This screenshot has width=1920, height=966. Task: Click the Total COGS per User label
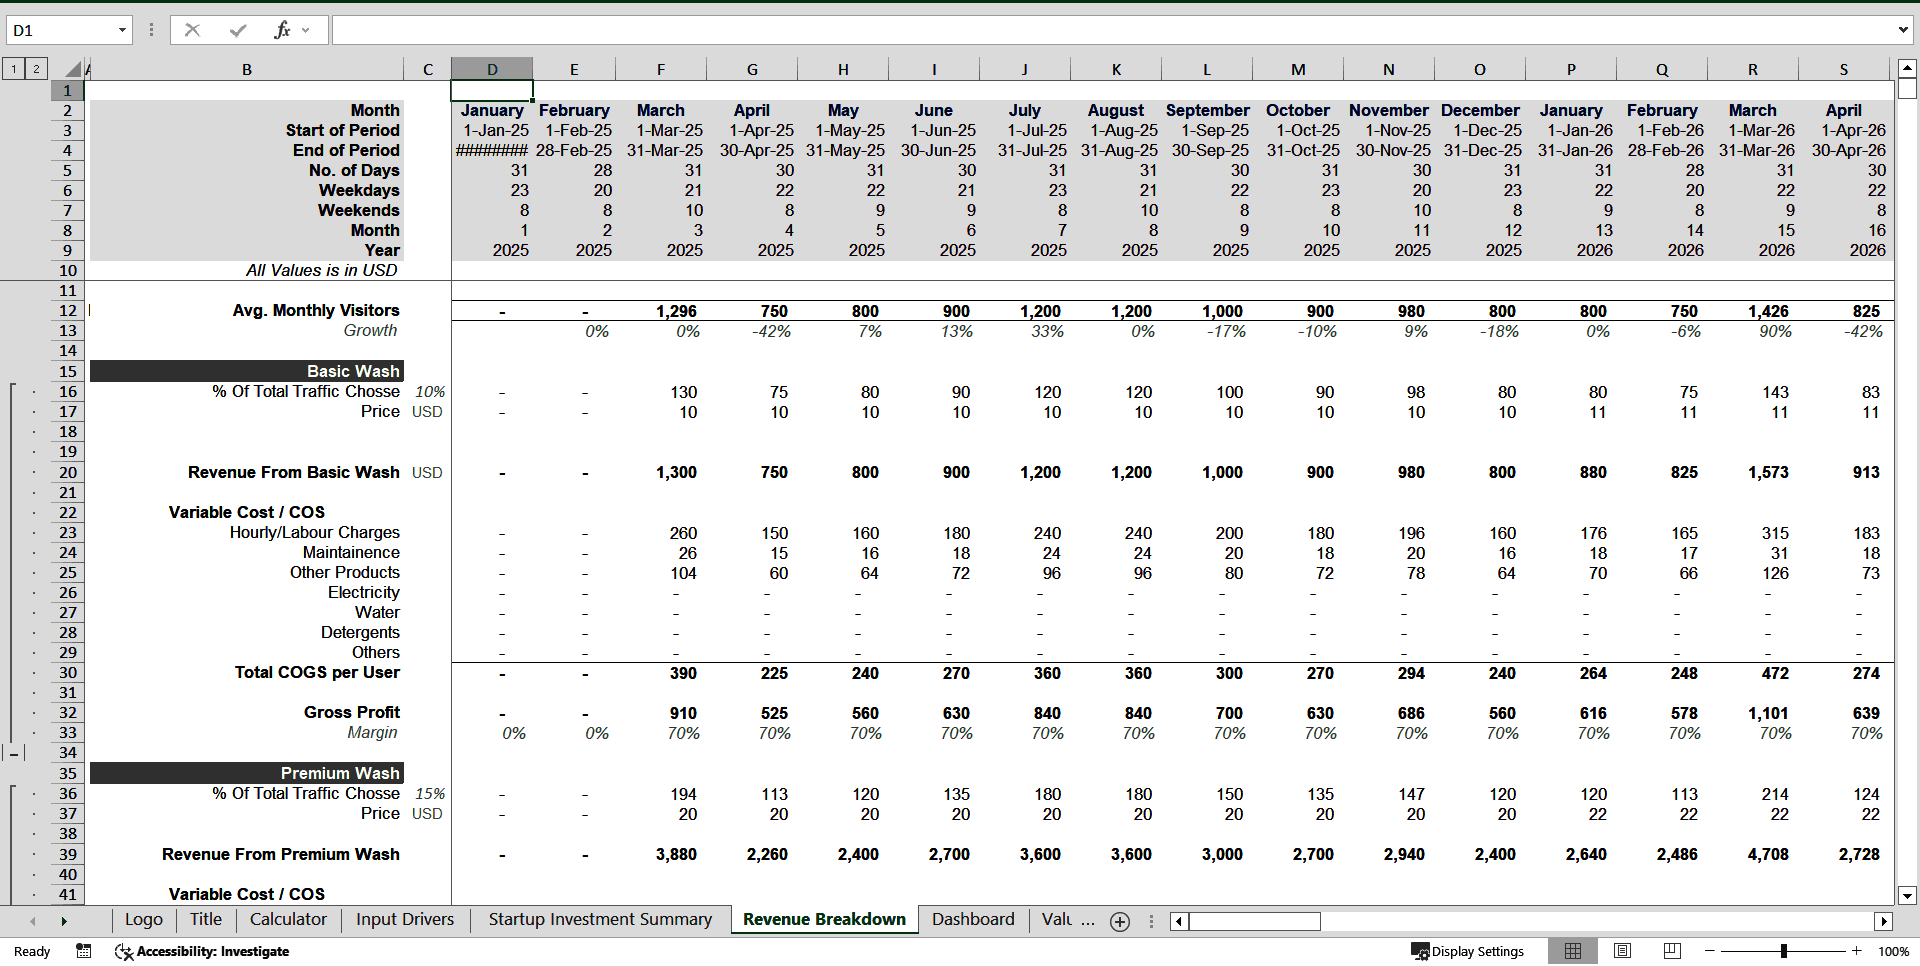pos(317,673)
